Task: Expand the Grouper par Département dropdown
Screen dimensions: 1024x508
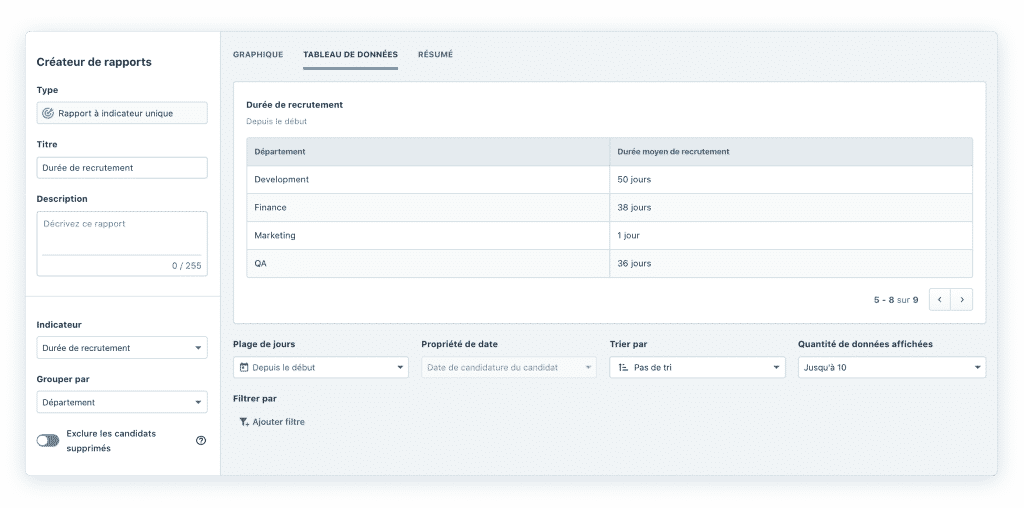Action: [x=122, y=402]
